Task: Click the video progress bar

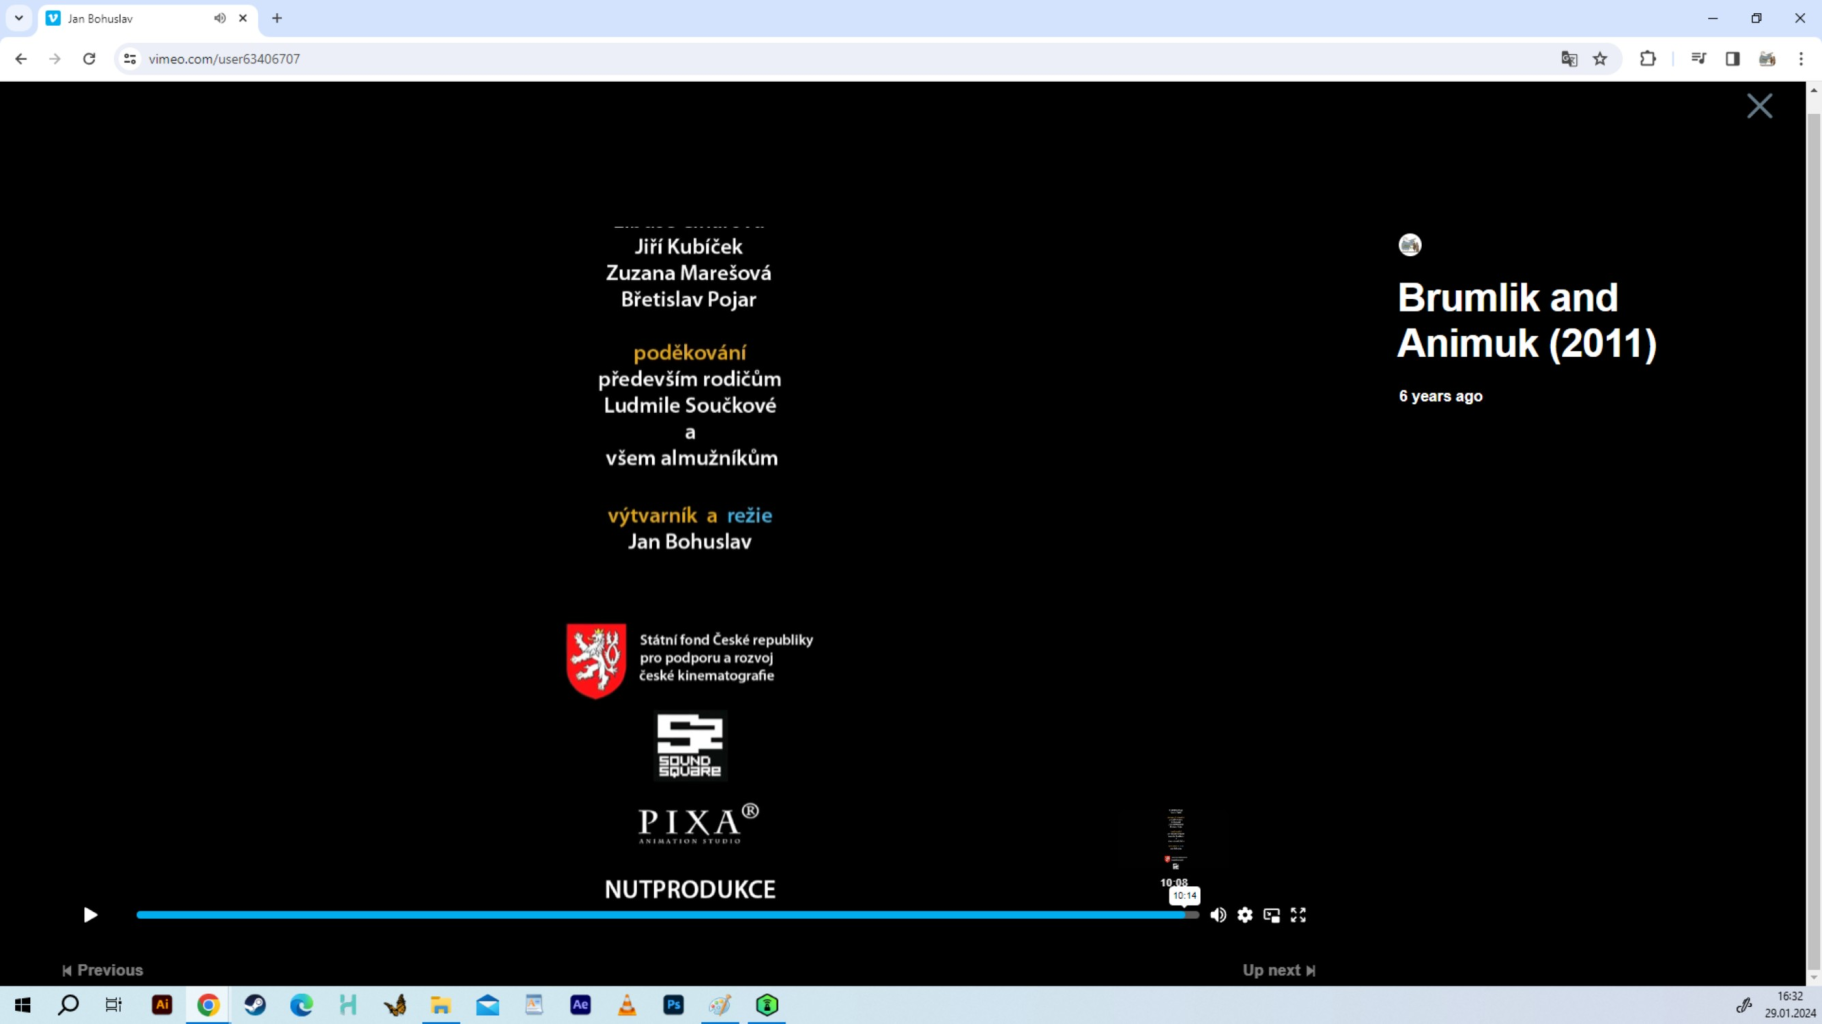Action: point(667,915)
